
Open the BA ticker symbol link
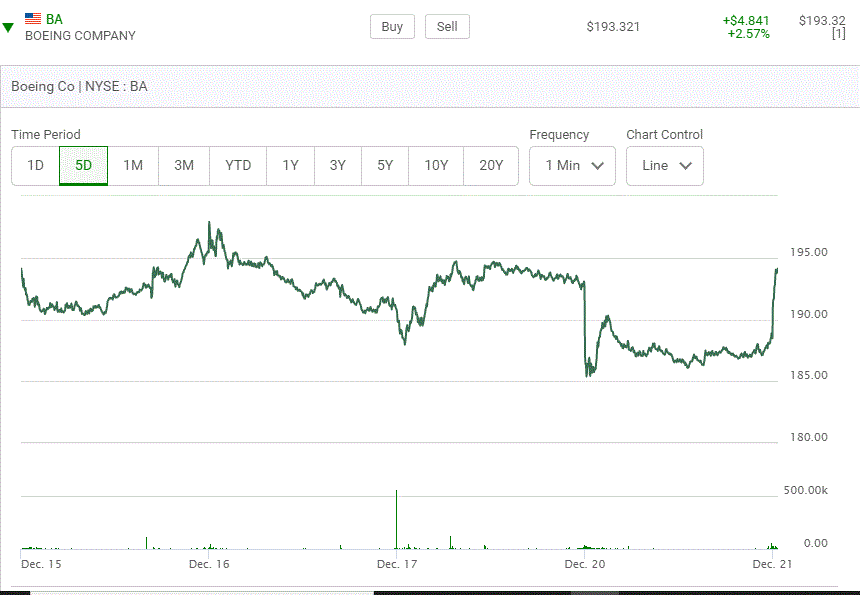54,19
